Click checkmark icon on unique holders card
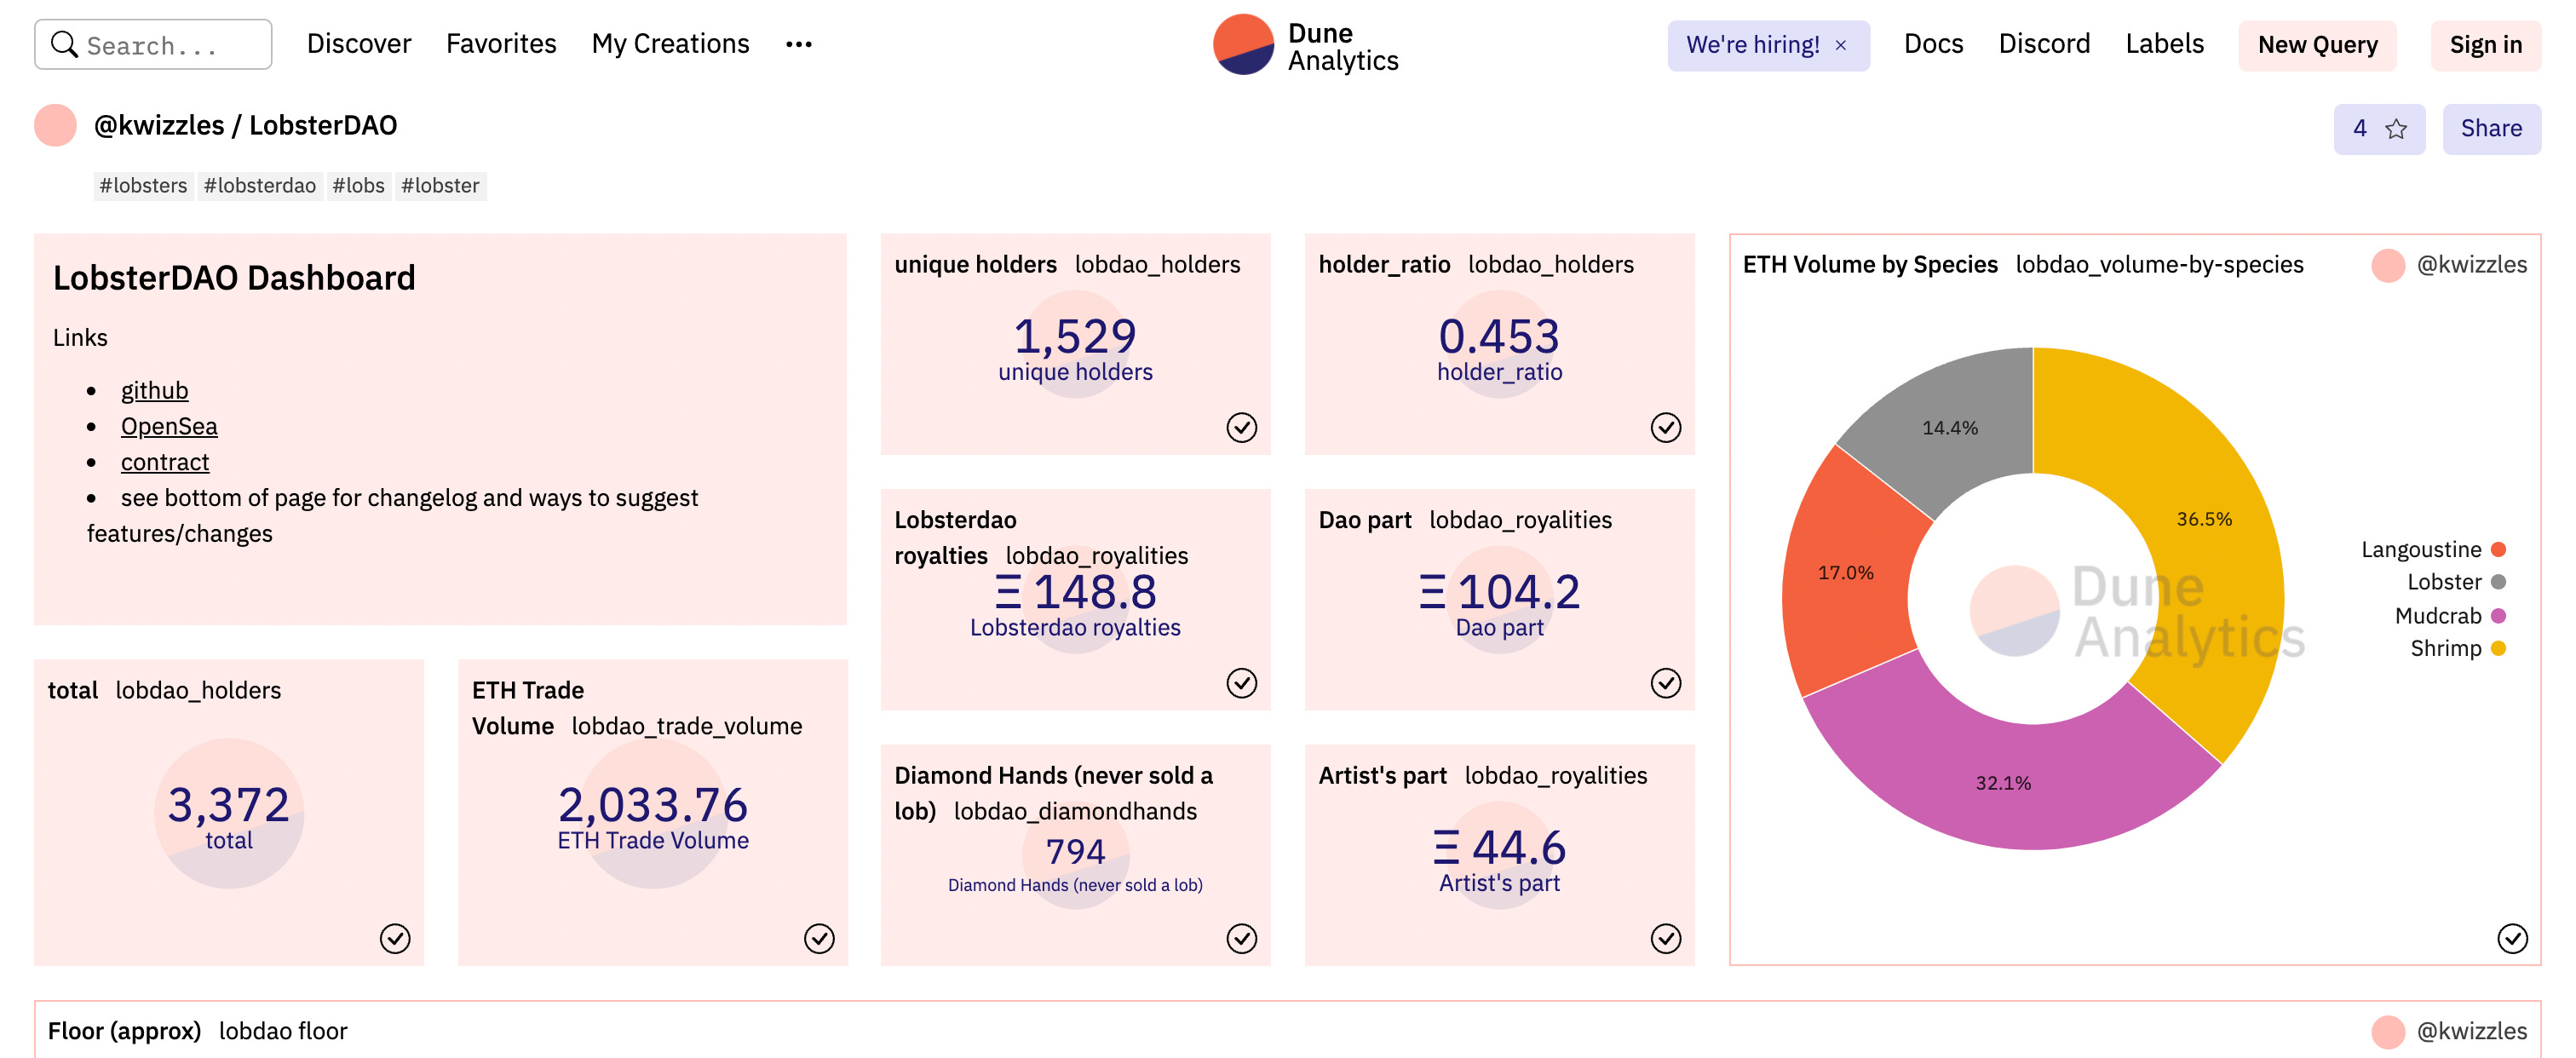 click(x=1241, y=428)
